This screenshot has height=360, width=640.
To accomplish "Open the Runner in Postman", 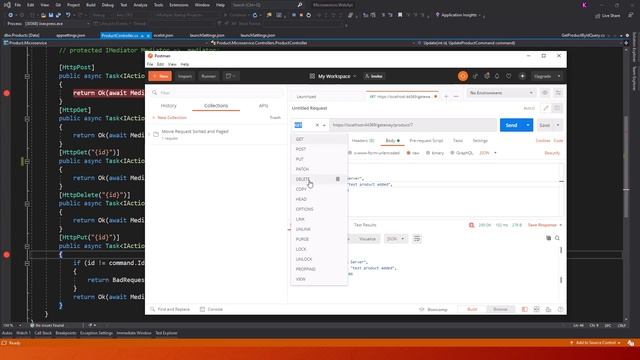I will (208, 76).
